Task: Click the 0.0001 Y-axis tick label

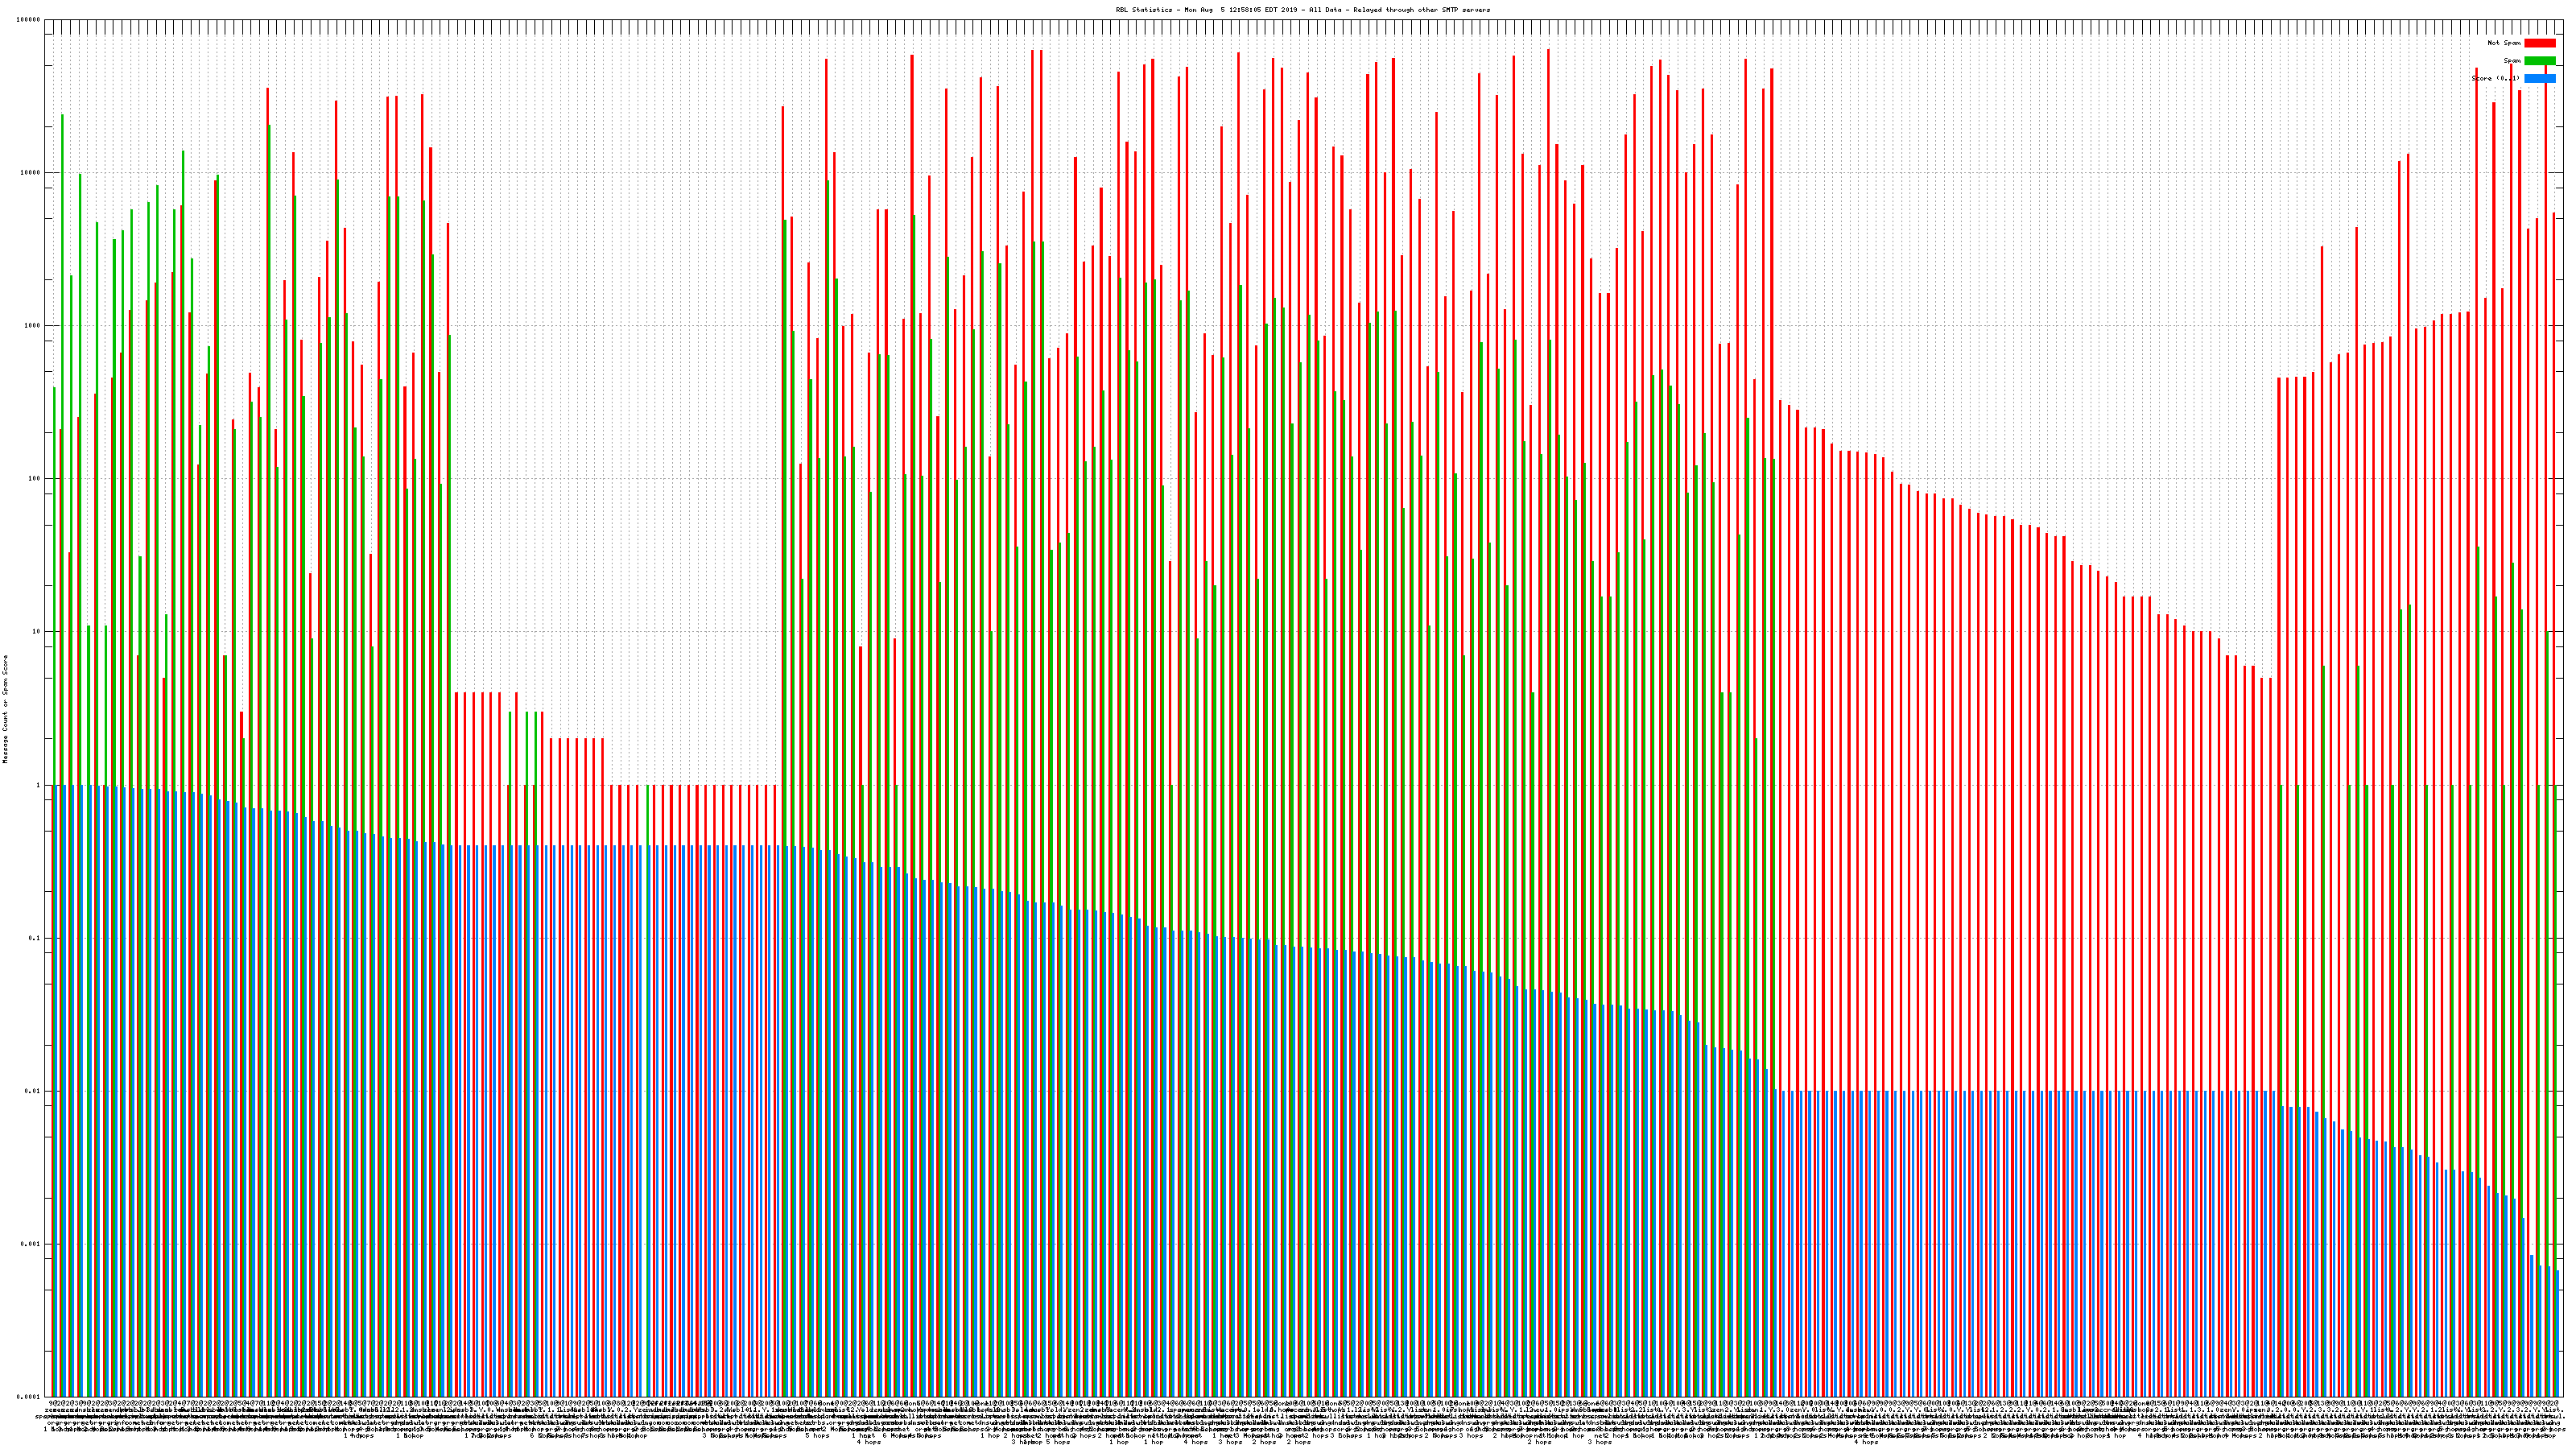Action: click(30, 1397)
